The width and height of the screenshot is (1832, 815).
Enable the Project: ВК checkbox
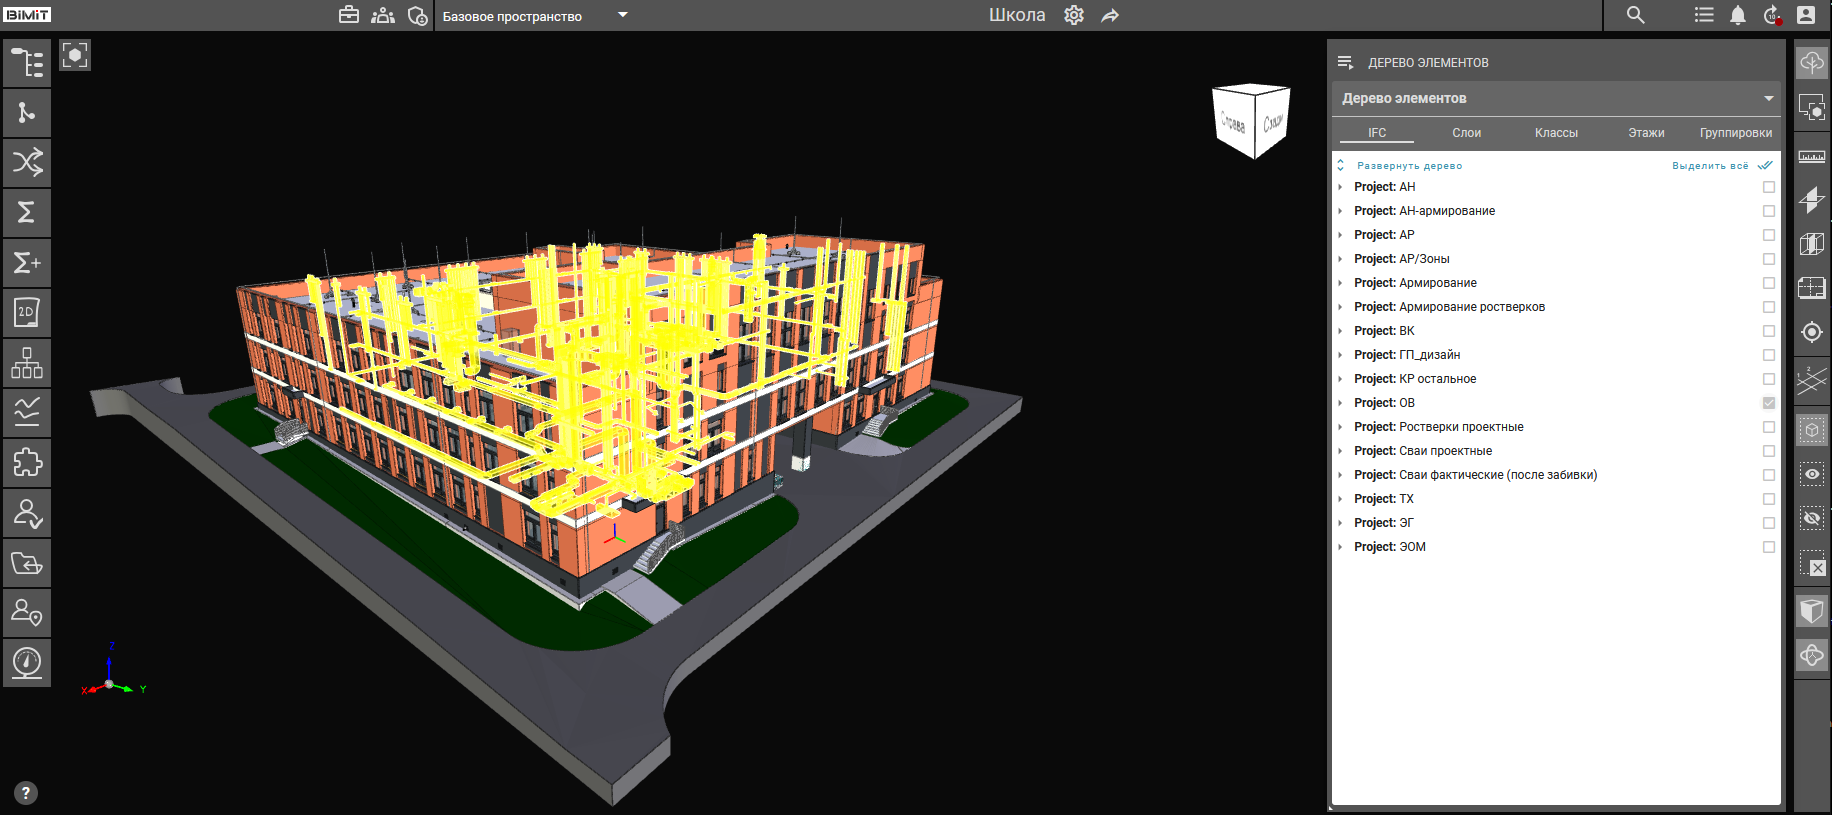click(1768, 331)
